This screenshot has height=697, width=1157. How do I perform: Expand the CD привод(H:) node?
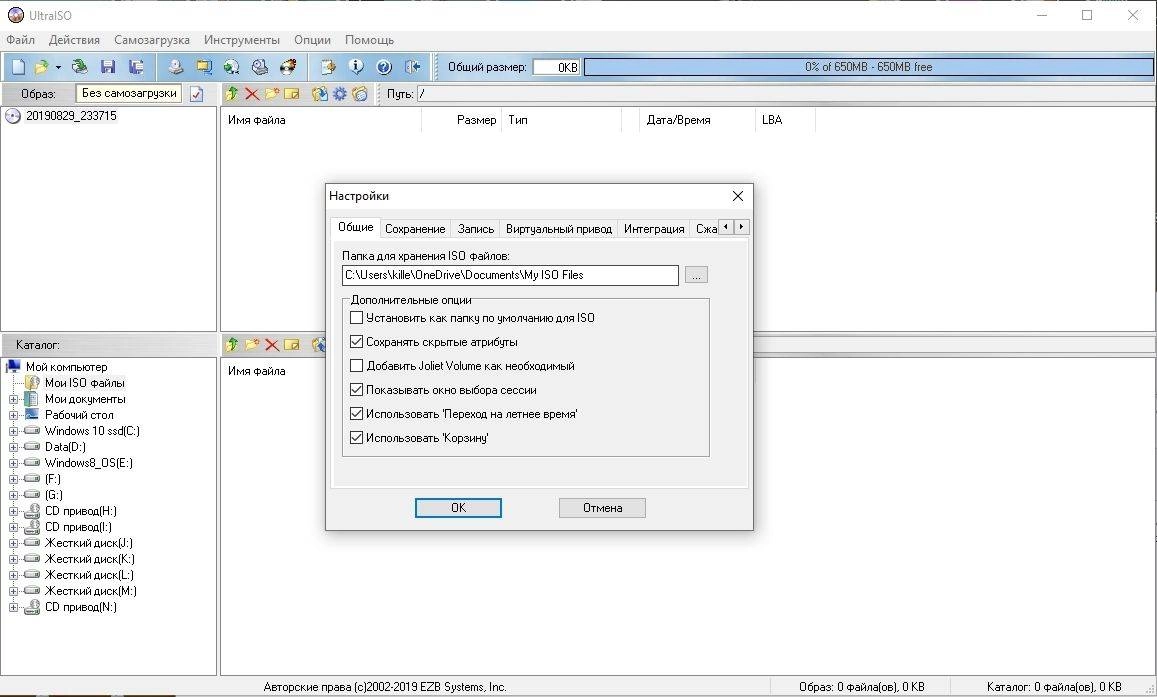coord(13,511)
